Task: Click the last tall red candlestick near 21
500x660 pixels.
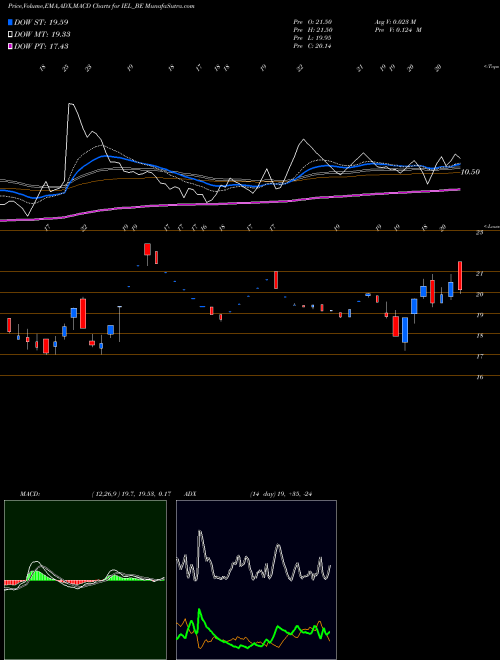Action: (460, 276)
